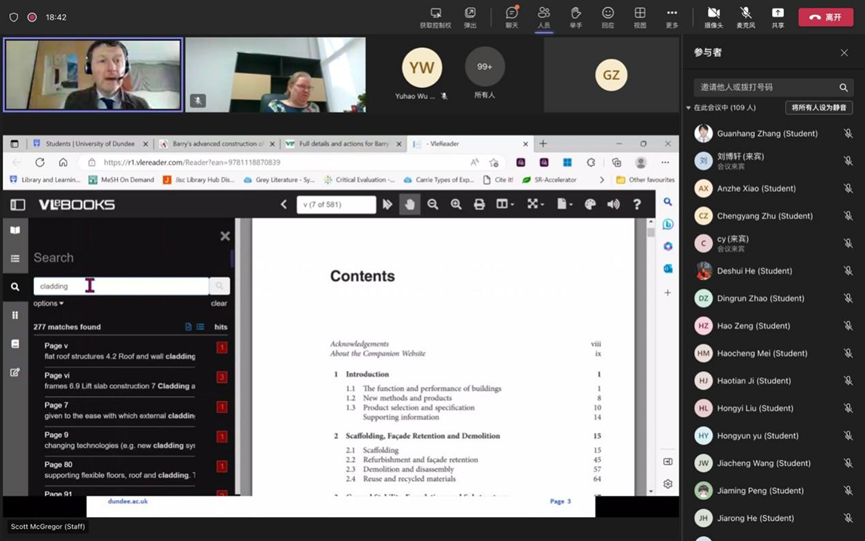The image size is (865, 541).
Task: Zoom in the book page
Action: coord(456,204)
